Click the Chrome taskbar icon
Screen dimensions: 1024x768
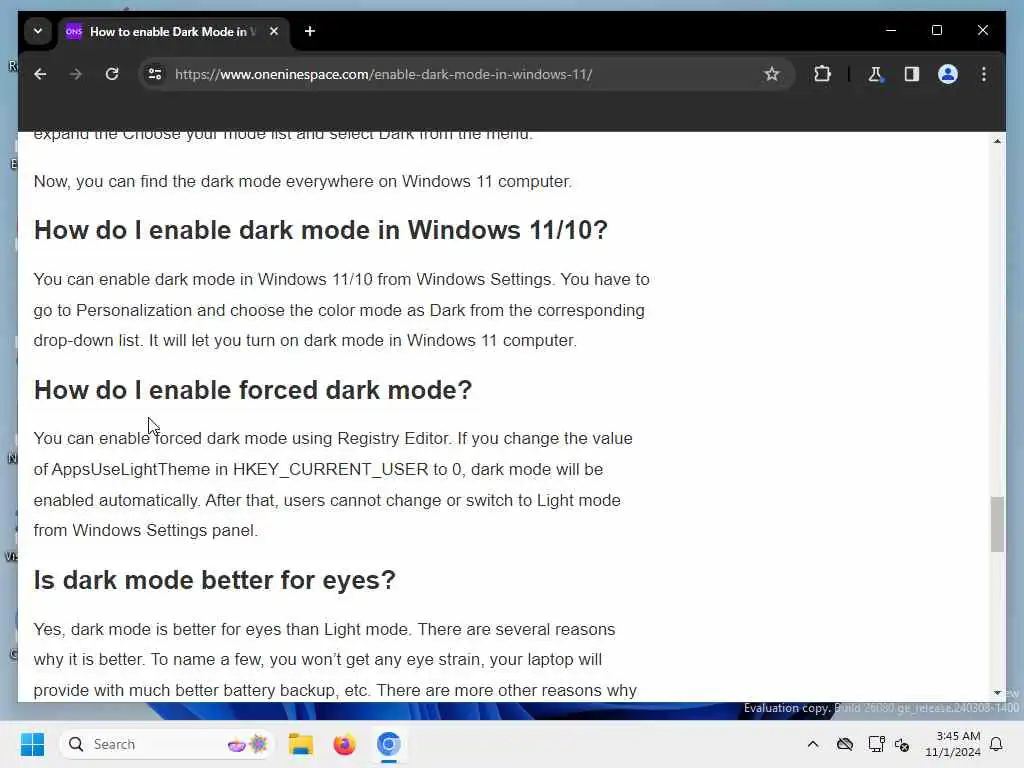coord(388,744)
